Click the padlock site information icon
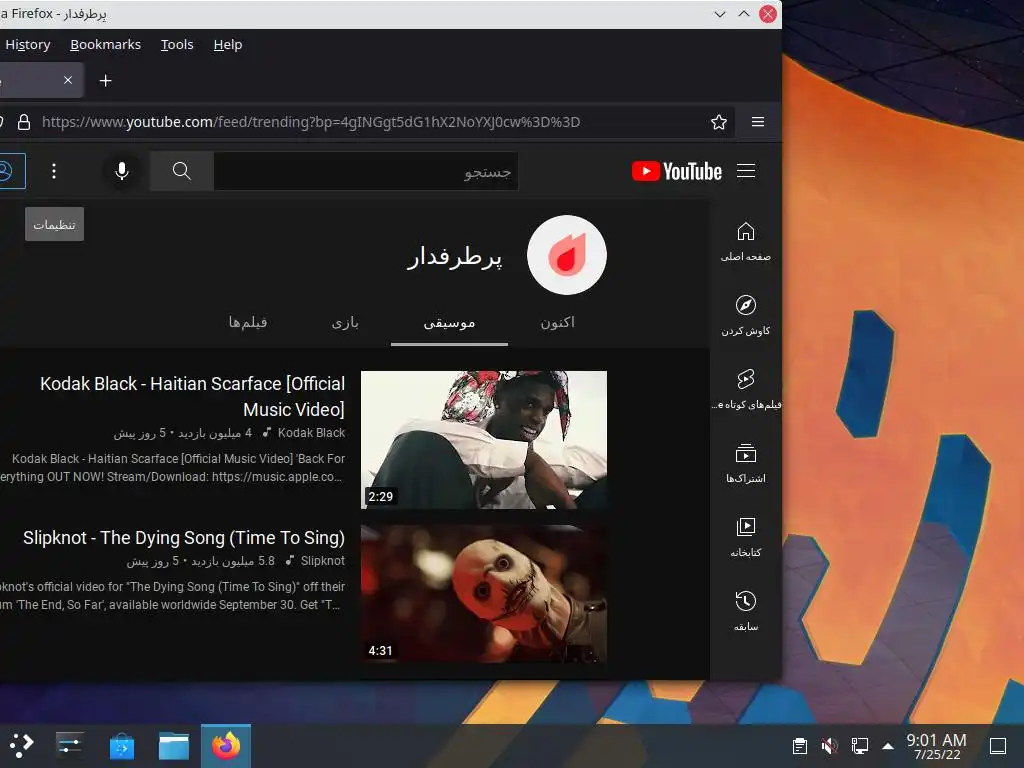The height and width of the screenshot is (768, 1024). click(x=24, y=122)
